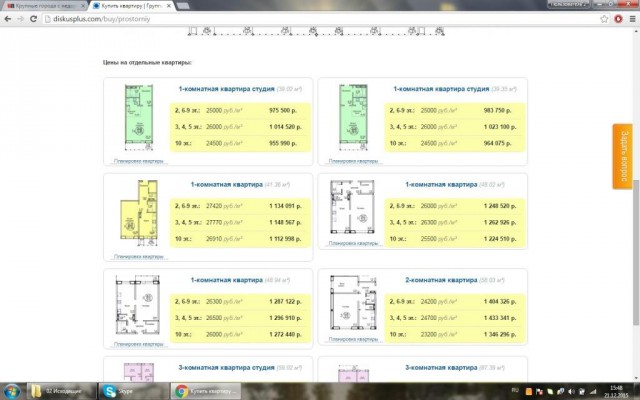The height and width of the screenshot is (400, 640).
Task: Click the price '1 112 998 р.'
Action: coord(285,239)
